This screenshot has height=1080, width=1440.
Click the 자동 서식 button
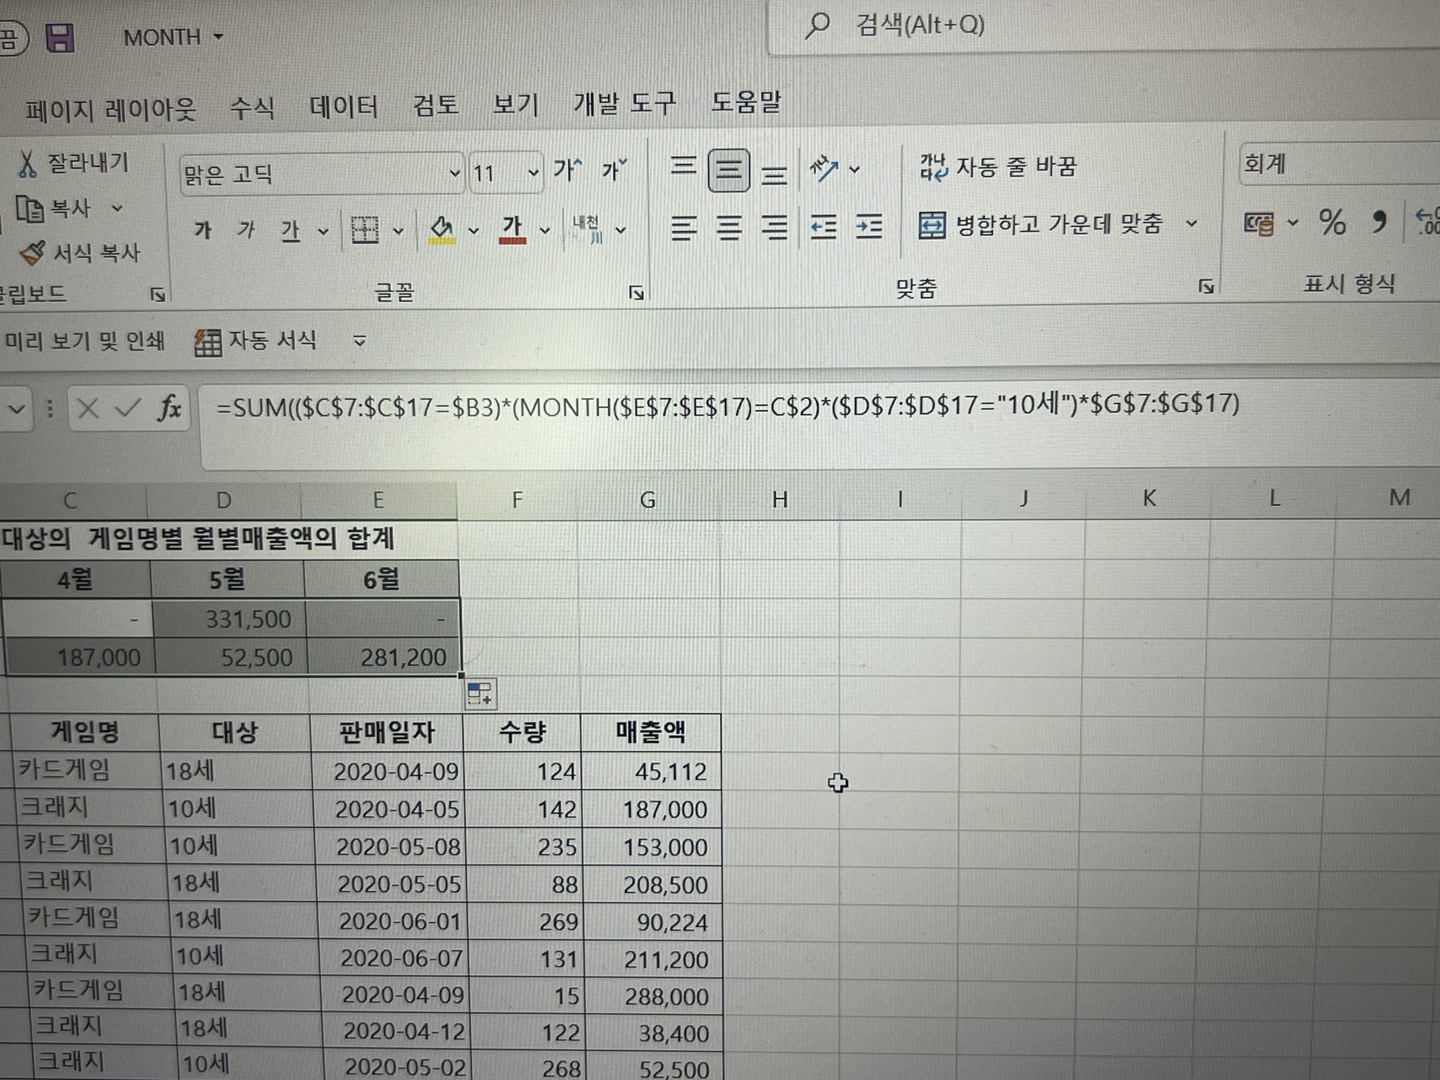pos(256,341)
